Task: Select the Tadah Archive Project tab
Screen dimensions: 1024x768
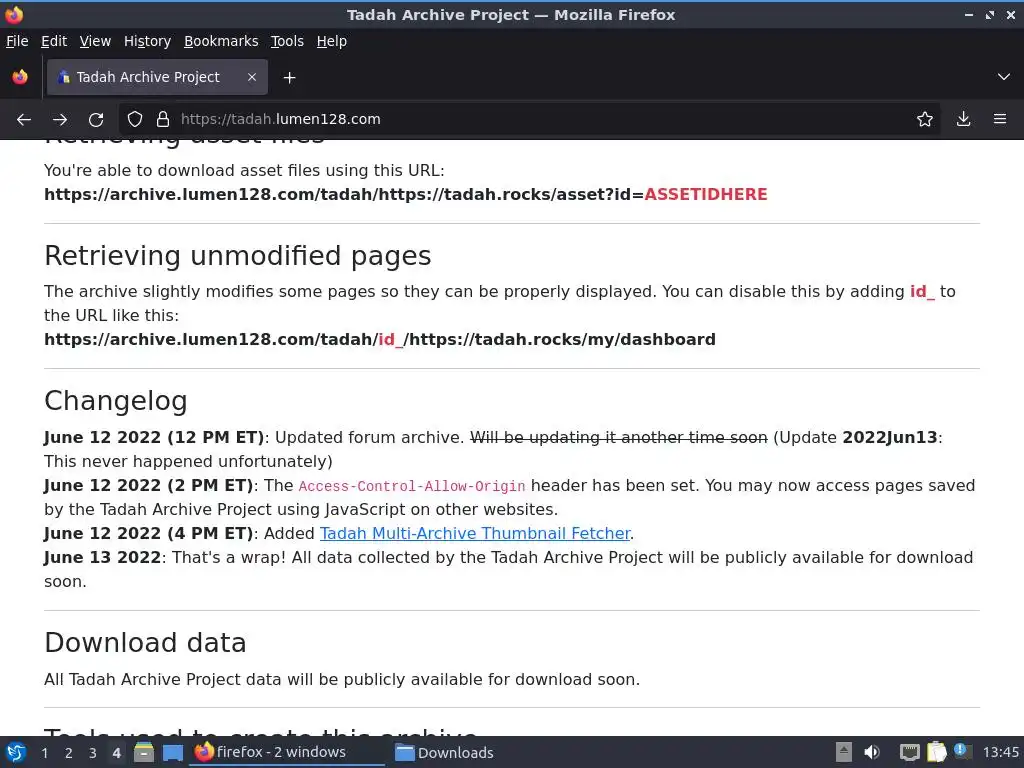Action: tap(157, 77)
